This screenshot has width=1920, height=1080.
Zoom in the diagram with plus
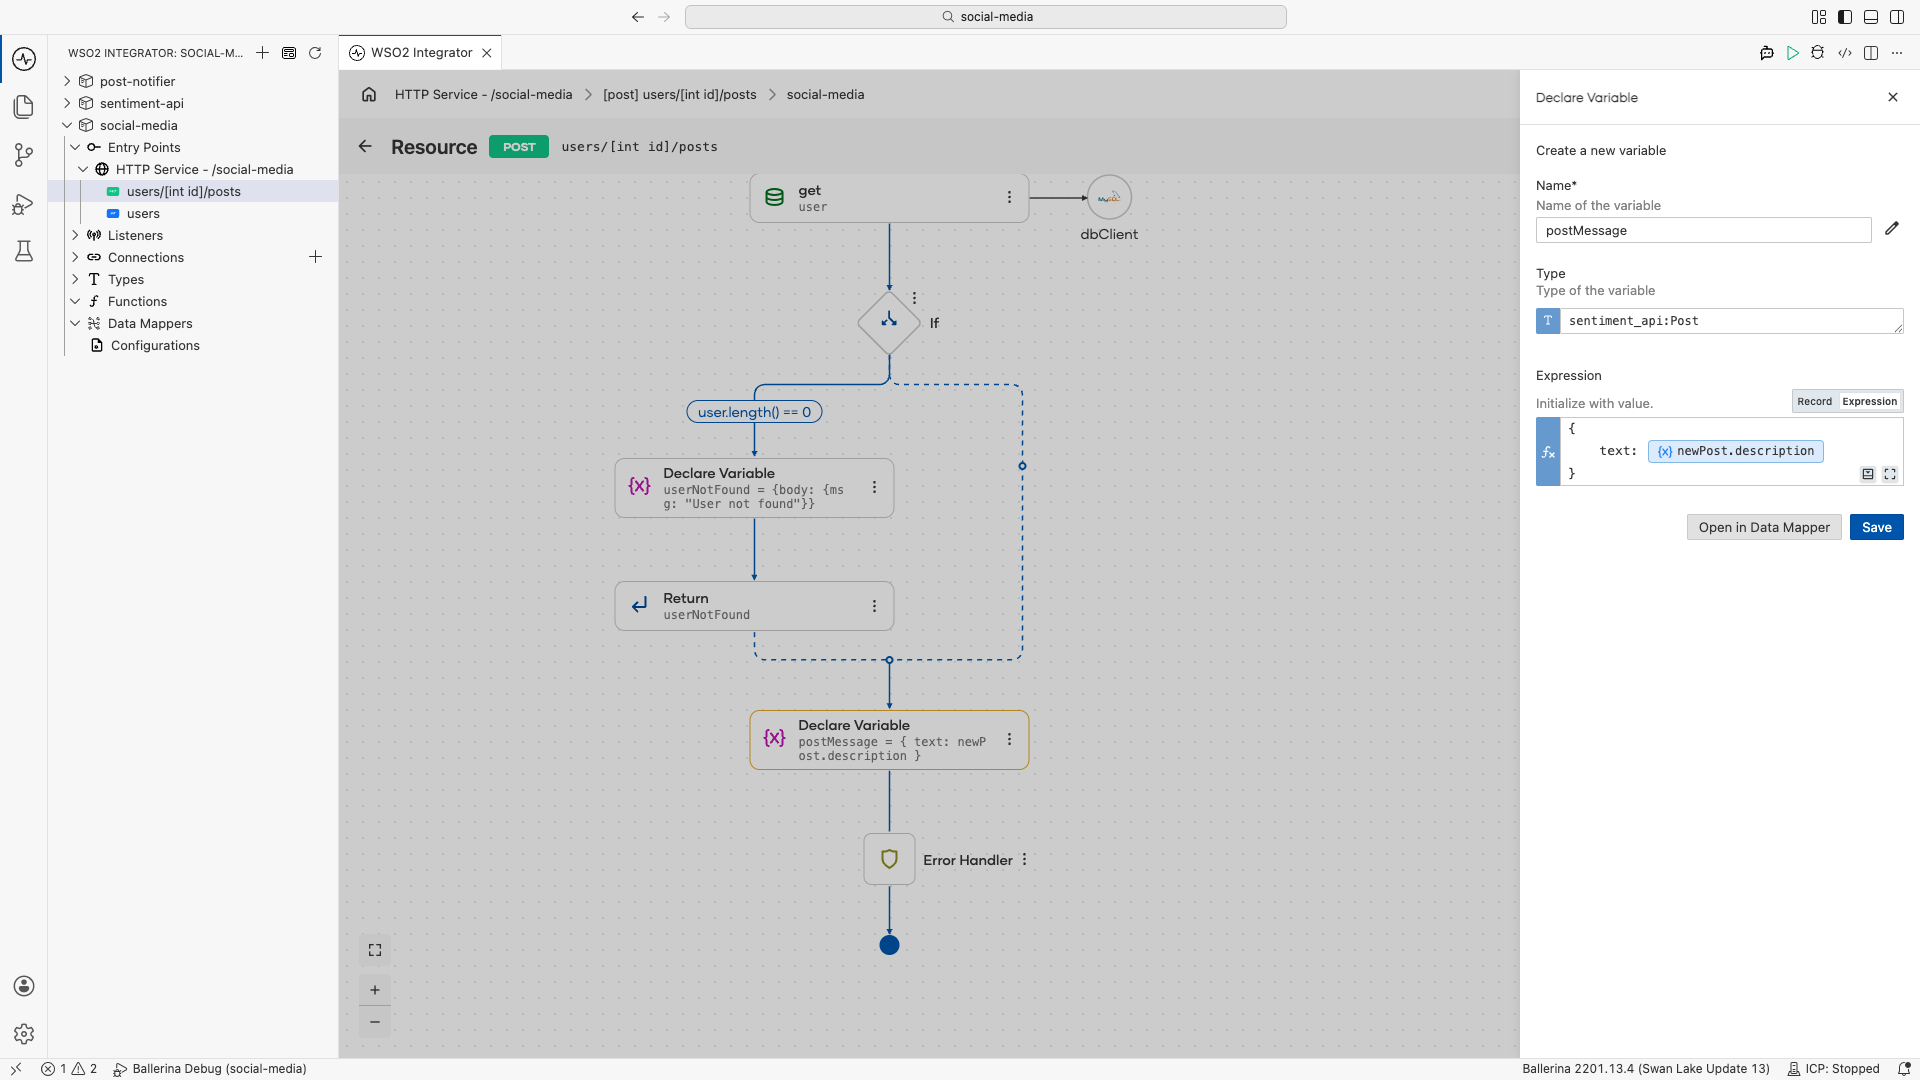(375, 990)
